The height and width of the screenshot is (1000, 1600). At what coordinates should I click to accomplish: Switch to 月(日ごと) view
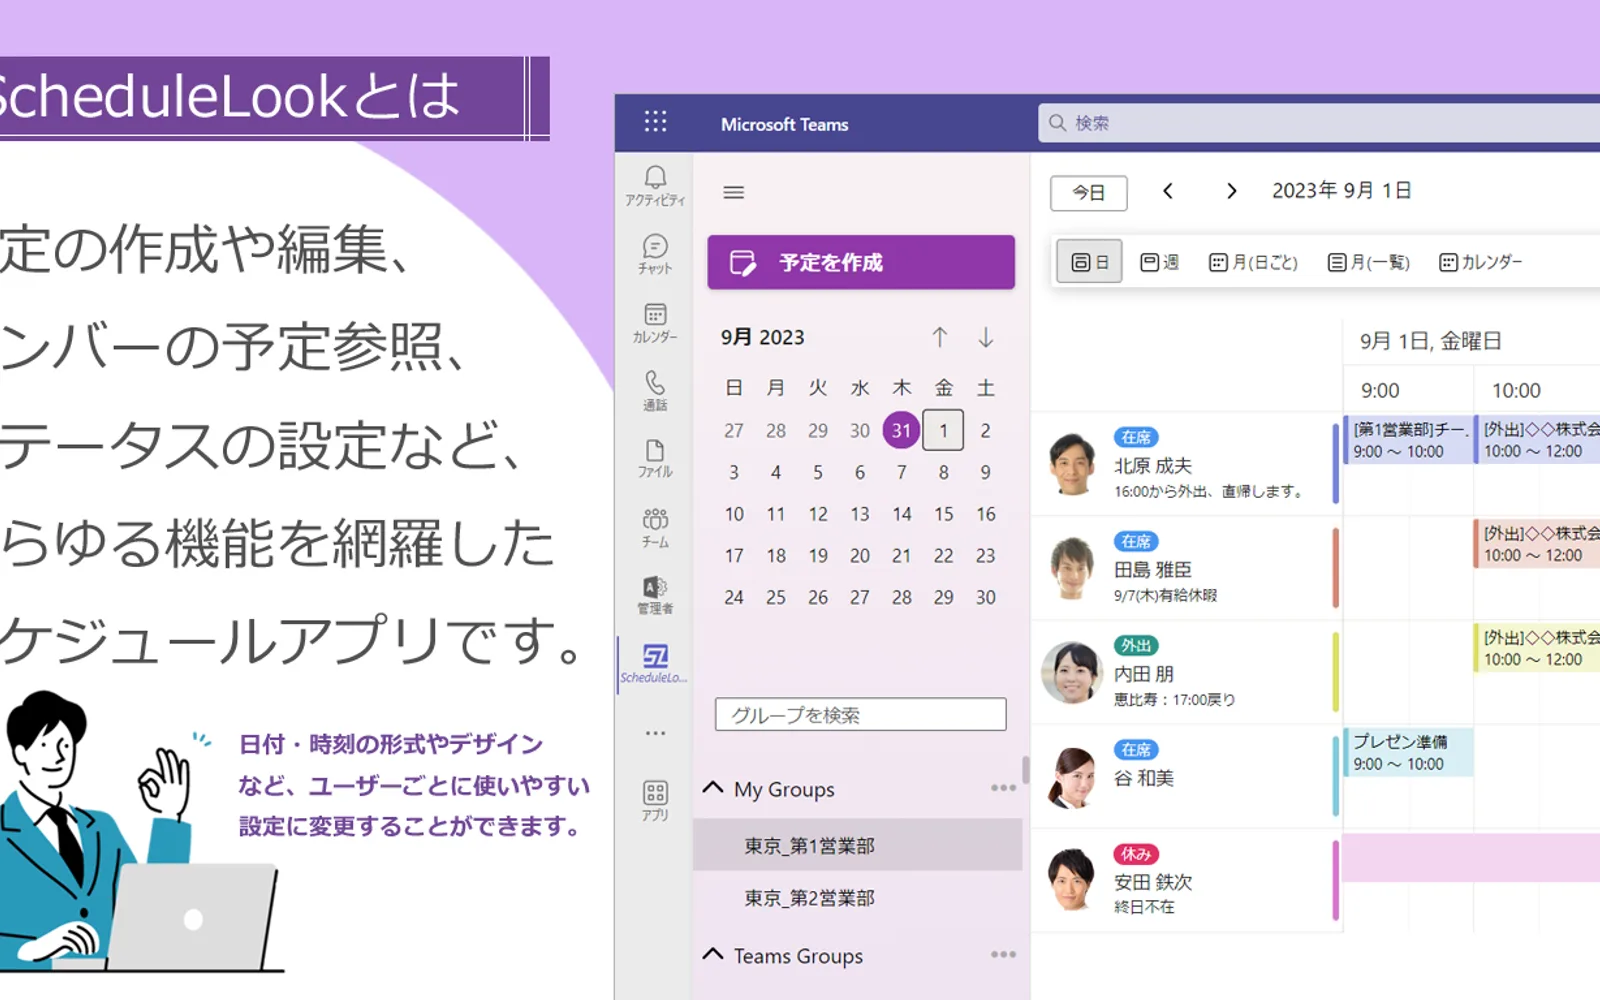coord(1253,262)
